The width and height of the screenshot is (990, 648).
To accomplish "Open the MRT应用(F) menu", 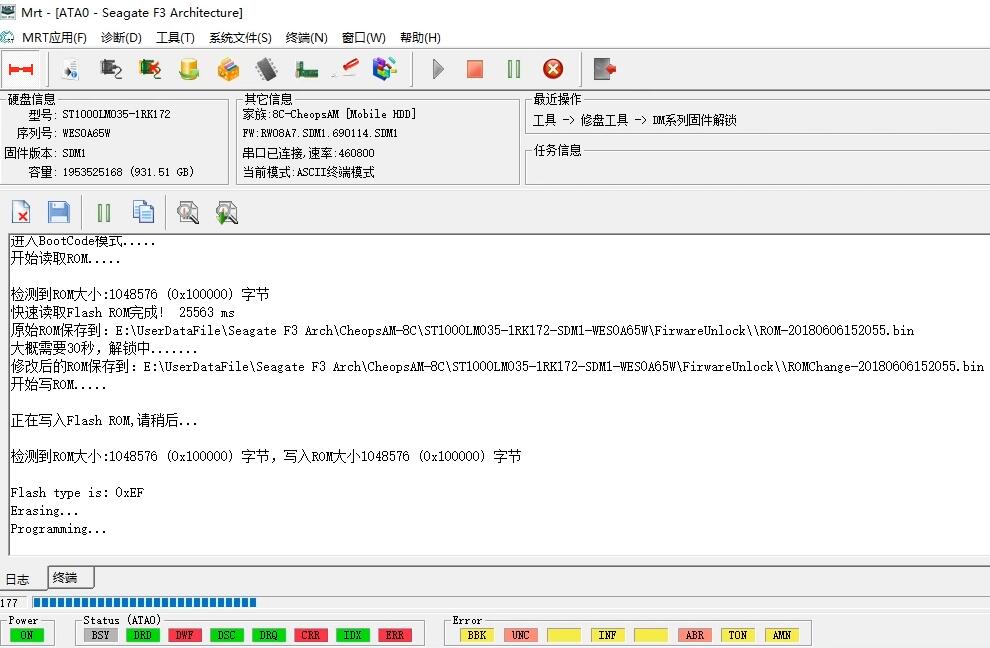I will [54, 38].
